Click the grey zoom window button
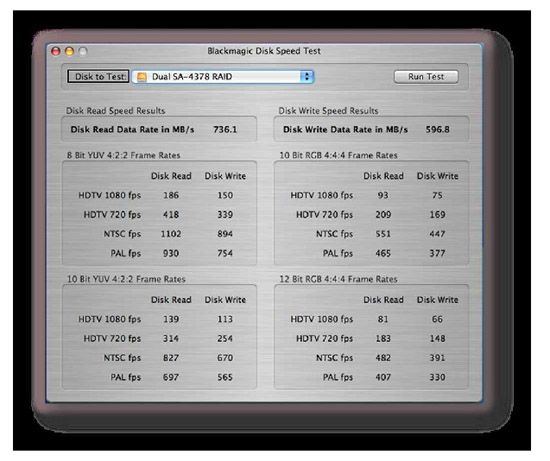 83,52
